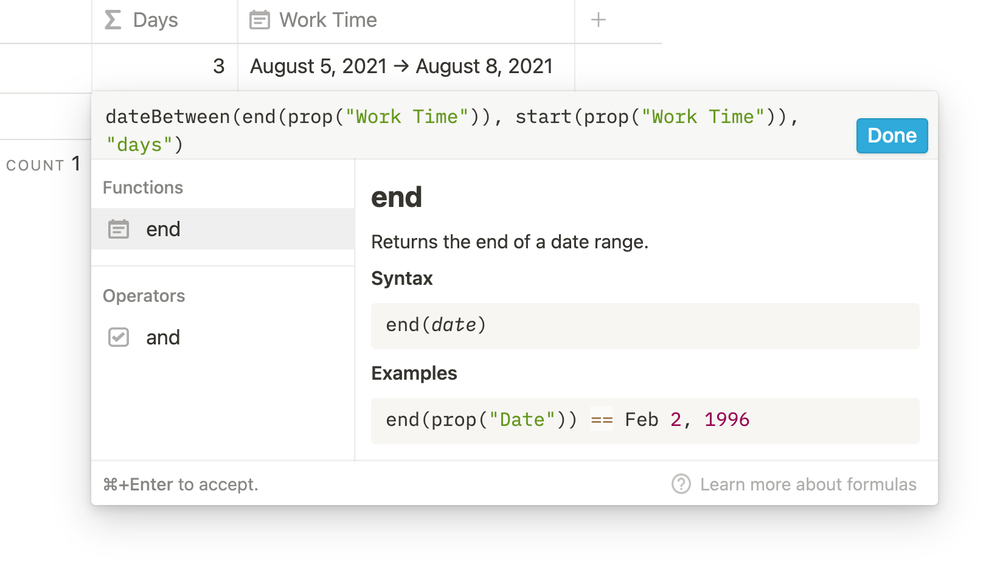
Task: Click the end(prop("Date")) example block
Action: pyautogui.click(x=645, y=421)
